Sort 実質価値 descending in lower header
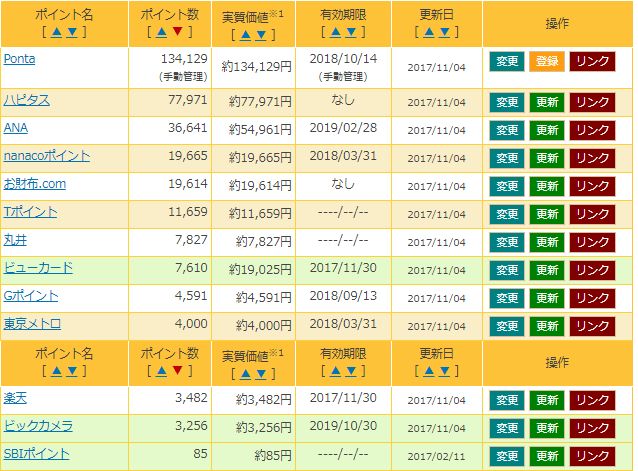Image resolution: width=638 pixels, height=471 pixels. point(261,374)
